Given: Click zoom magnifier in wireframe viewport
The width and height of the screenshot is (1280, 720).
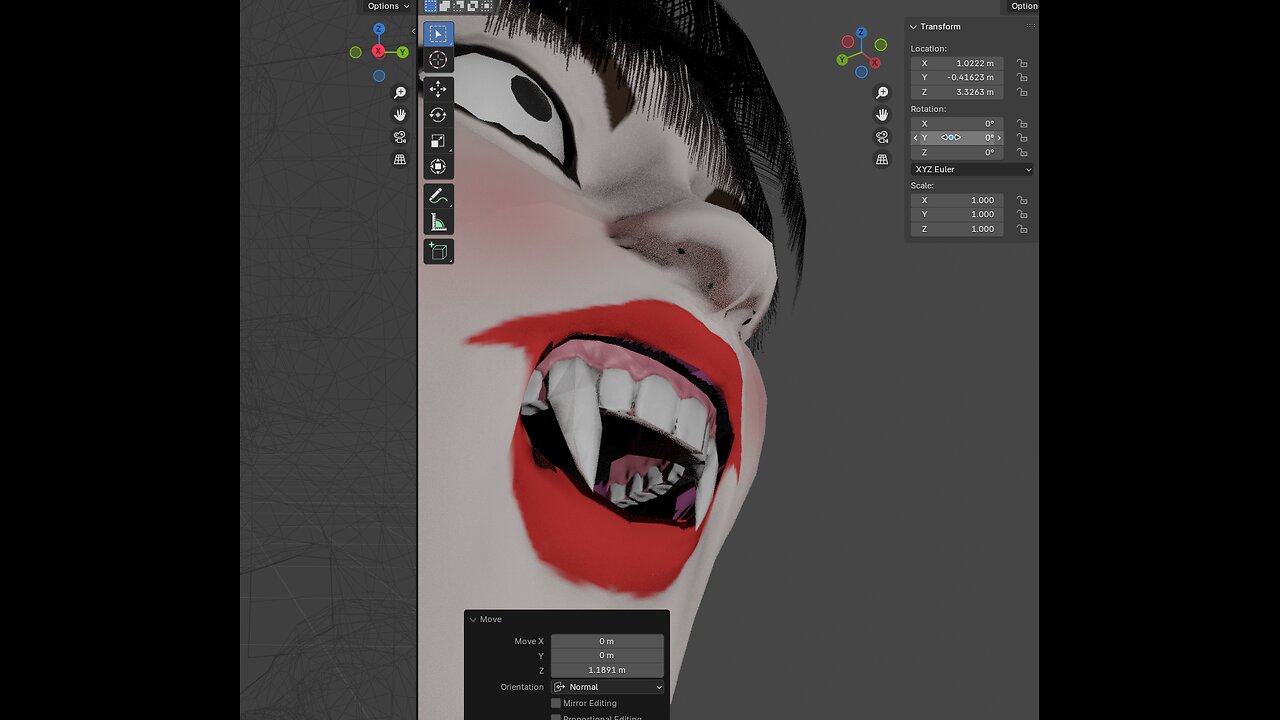Looking at the screenshot, I should click(x=400, y=93).
